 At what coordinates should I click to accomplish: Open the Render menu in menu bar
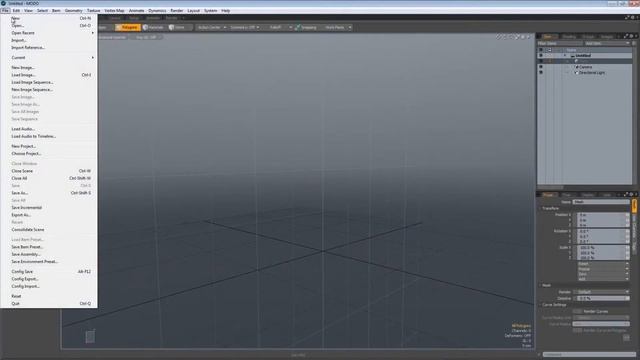(177, 11)
